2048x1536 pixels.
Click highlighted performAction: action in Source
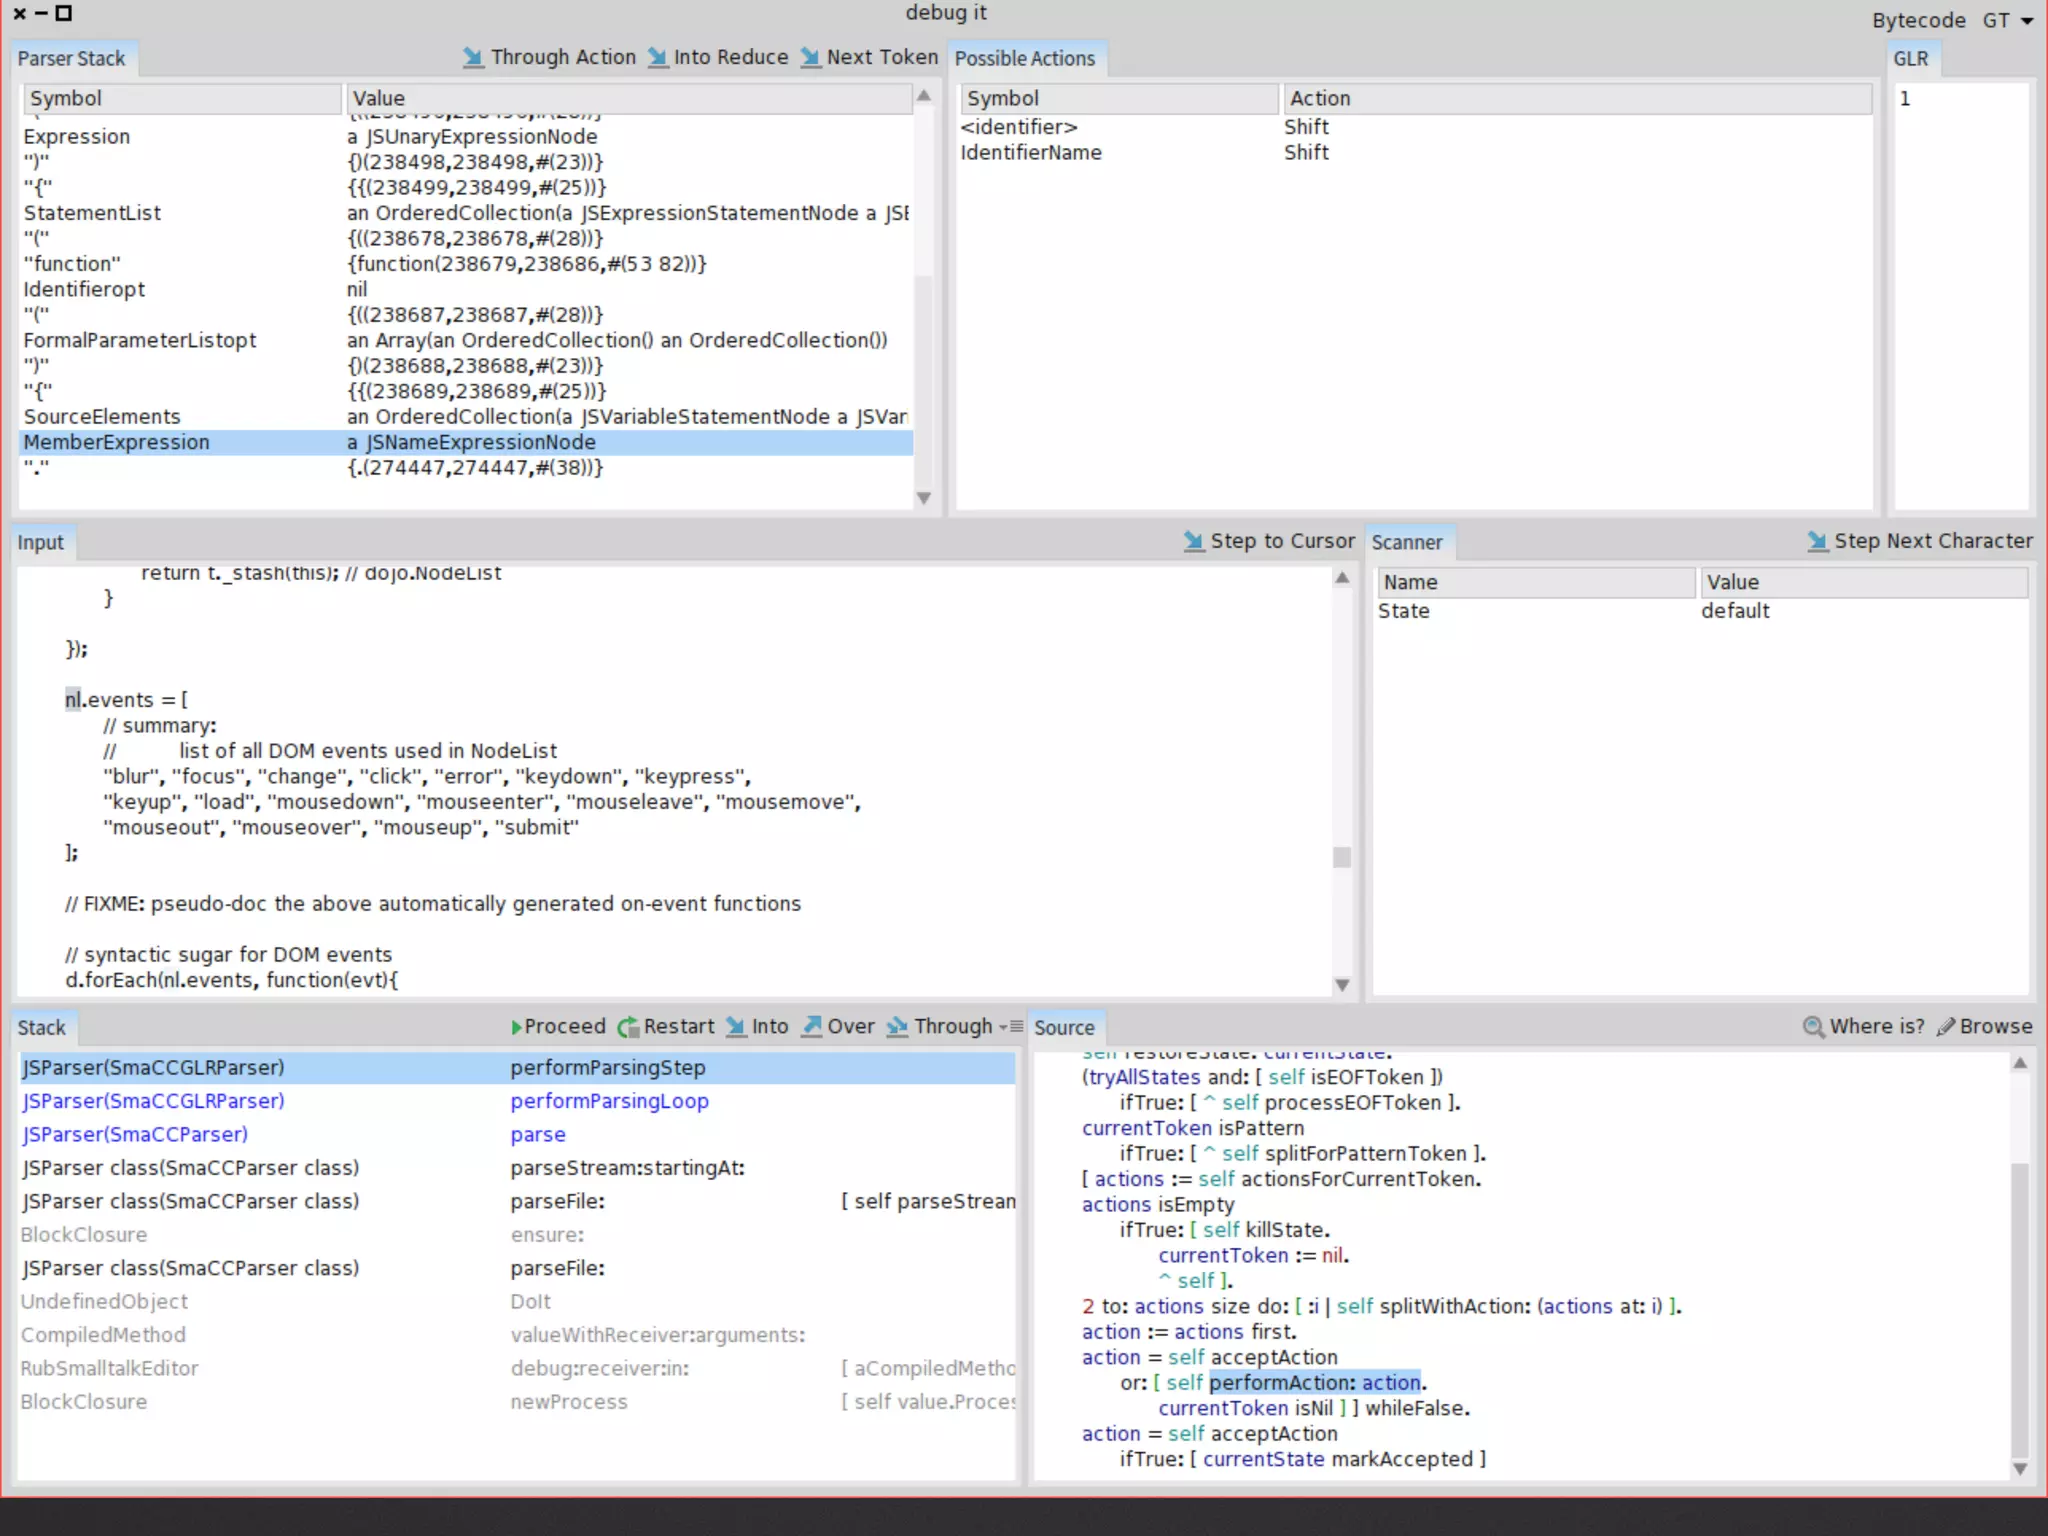click(x=1314, y=1383)
